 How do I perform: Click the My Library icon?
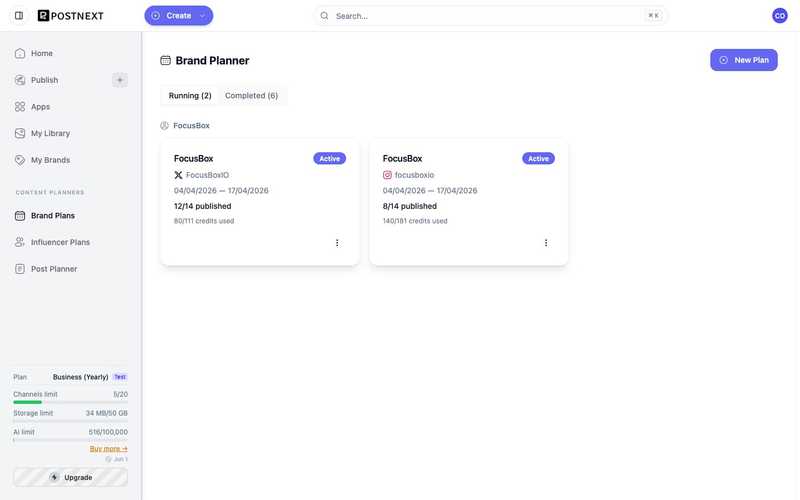coord(20,133)
